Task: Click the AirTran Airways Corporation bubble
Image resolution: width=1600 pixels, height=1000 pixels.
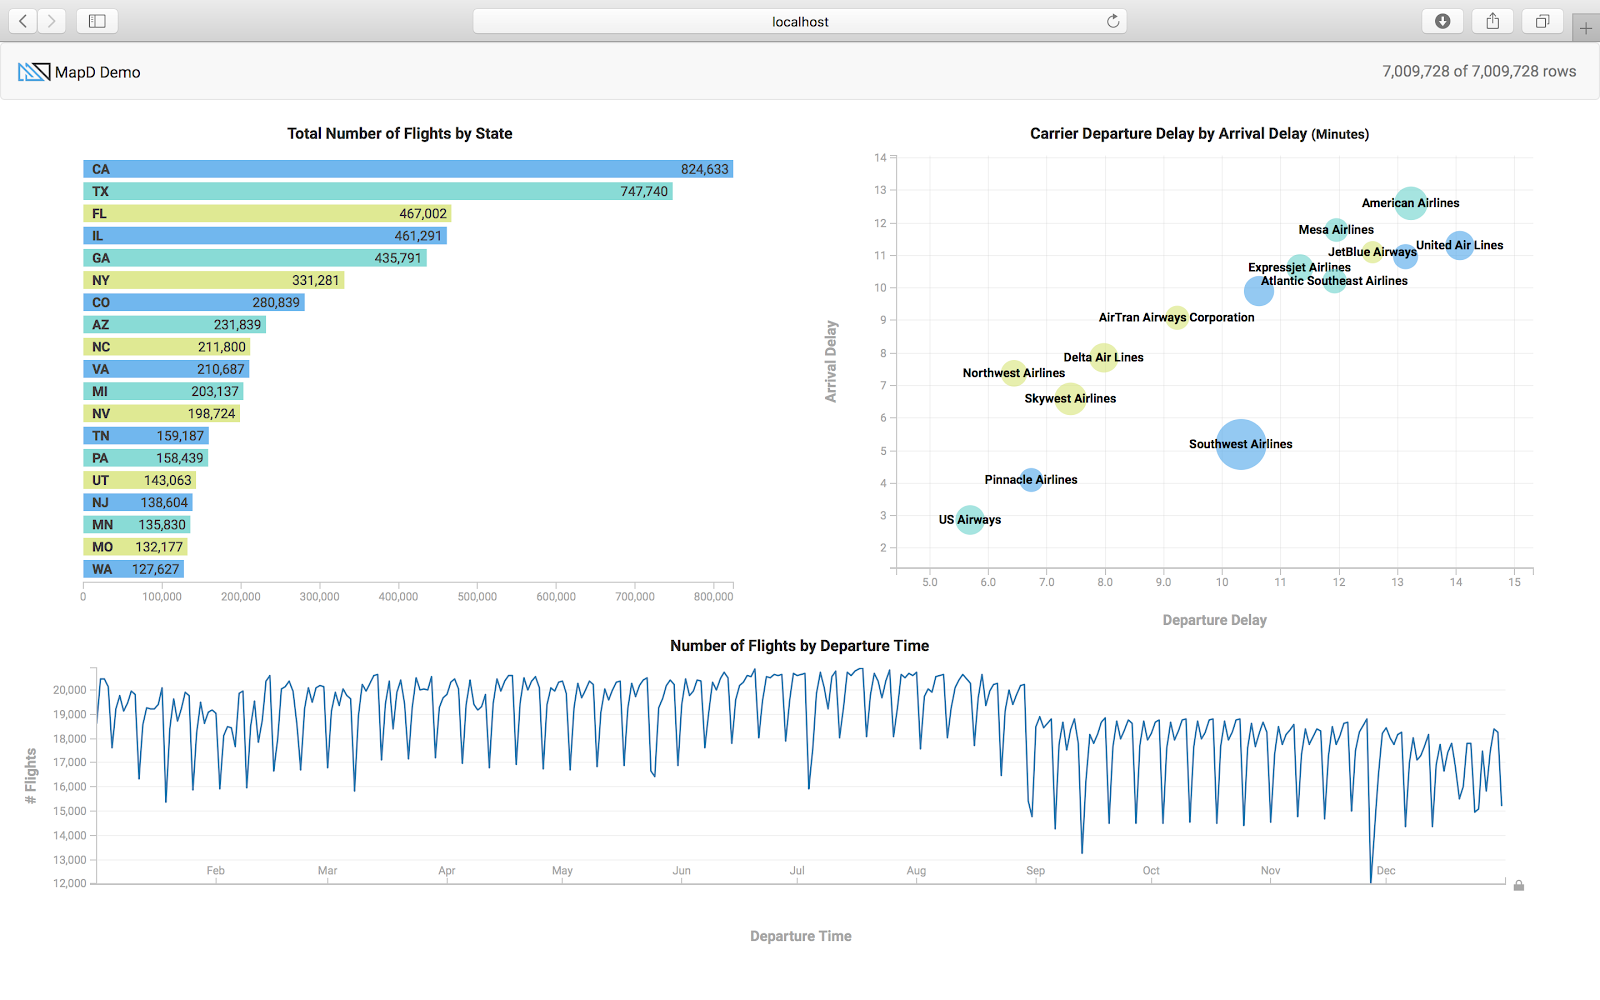Action: (1177, 318)
